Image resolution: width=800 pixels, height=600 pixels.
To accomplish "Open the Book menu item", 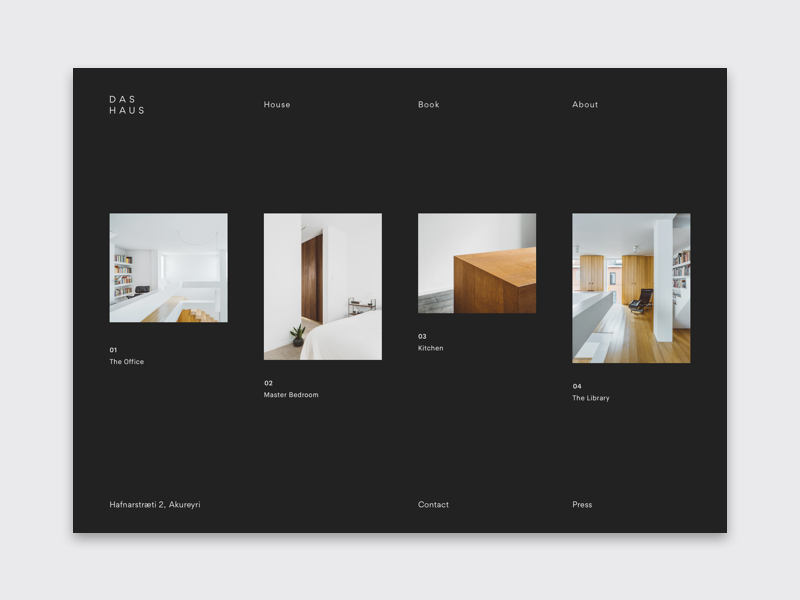I will coord(429,105).
